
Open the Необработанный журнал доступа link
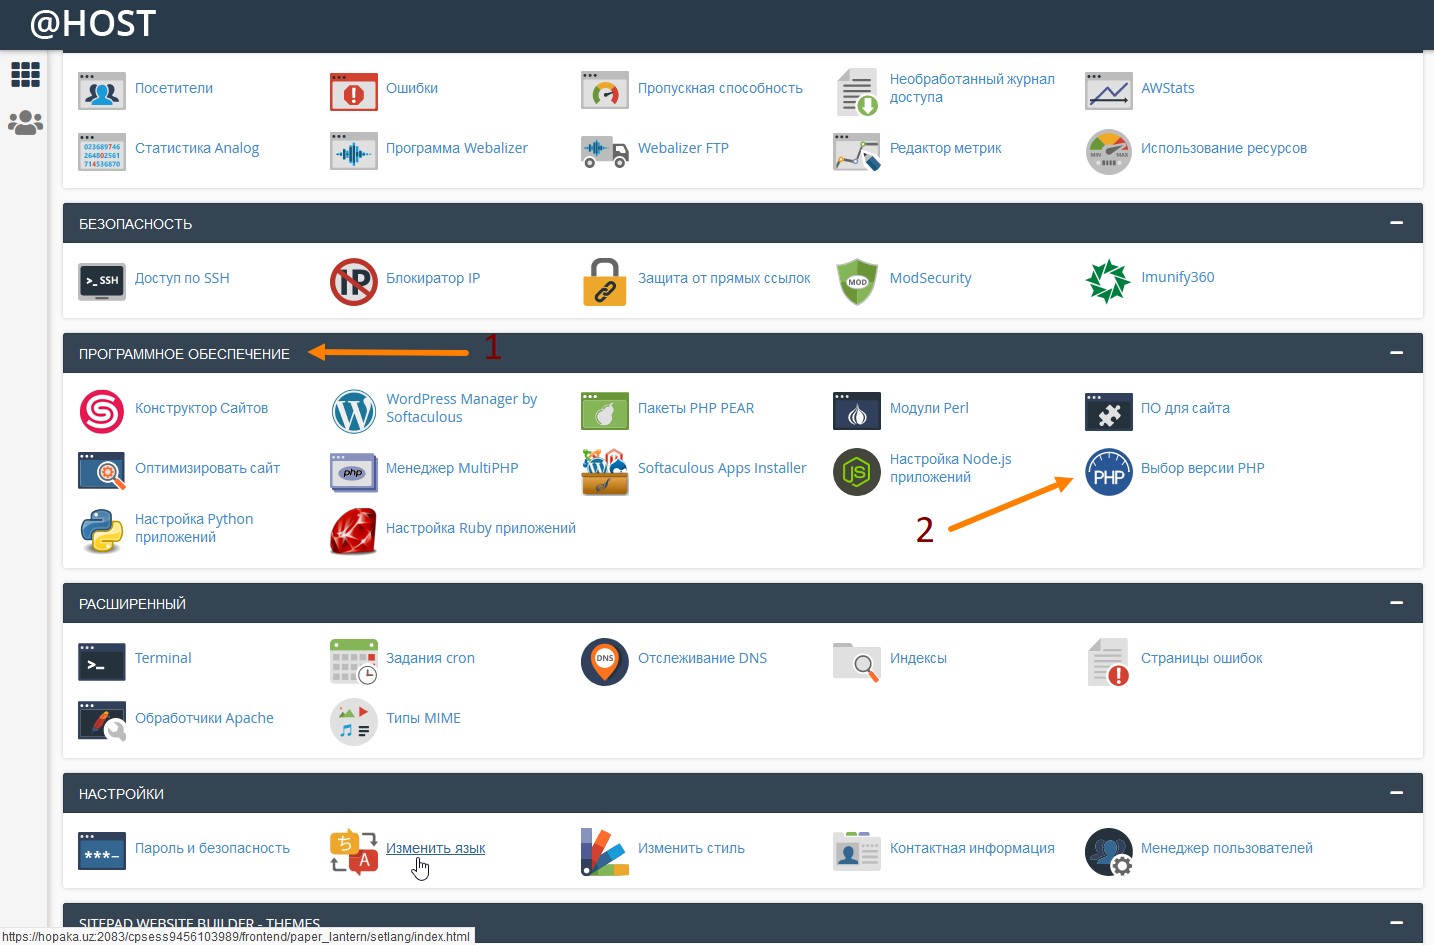[972, 88]
